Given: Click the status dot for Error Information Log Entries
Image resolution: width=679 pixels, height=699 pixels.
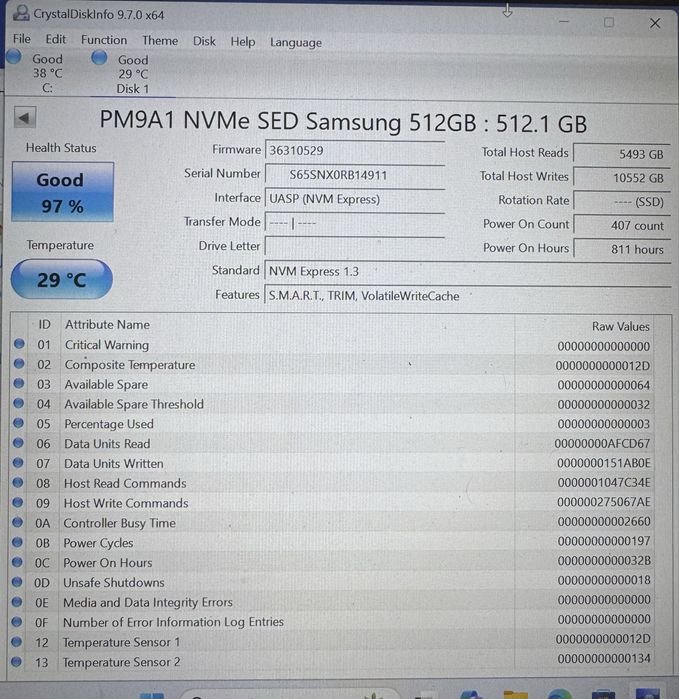Looking at the screenshot, I should [x=16, y=621].
